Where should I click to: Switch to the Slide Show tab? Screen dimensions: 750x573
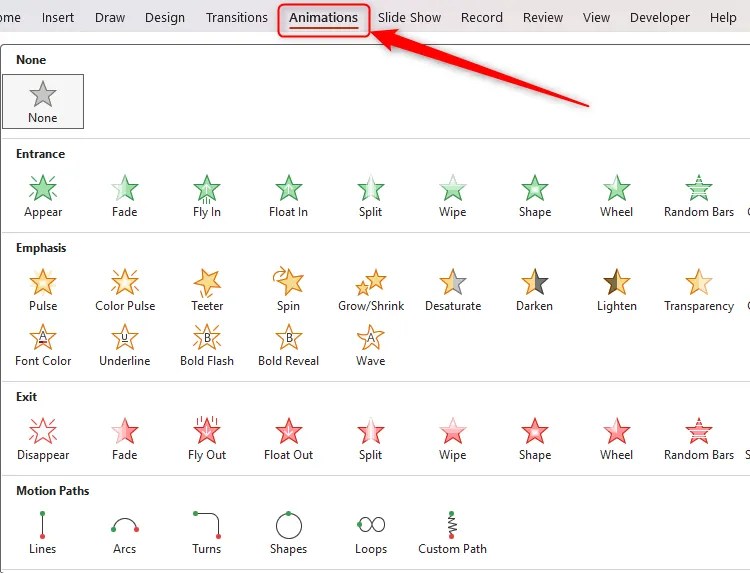(x=409, y=18)
